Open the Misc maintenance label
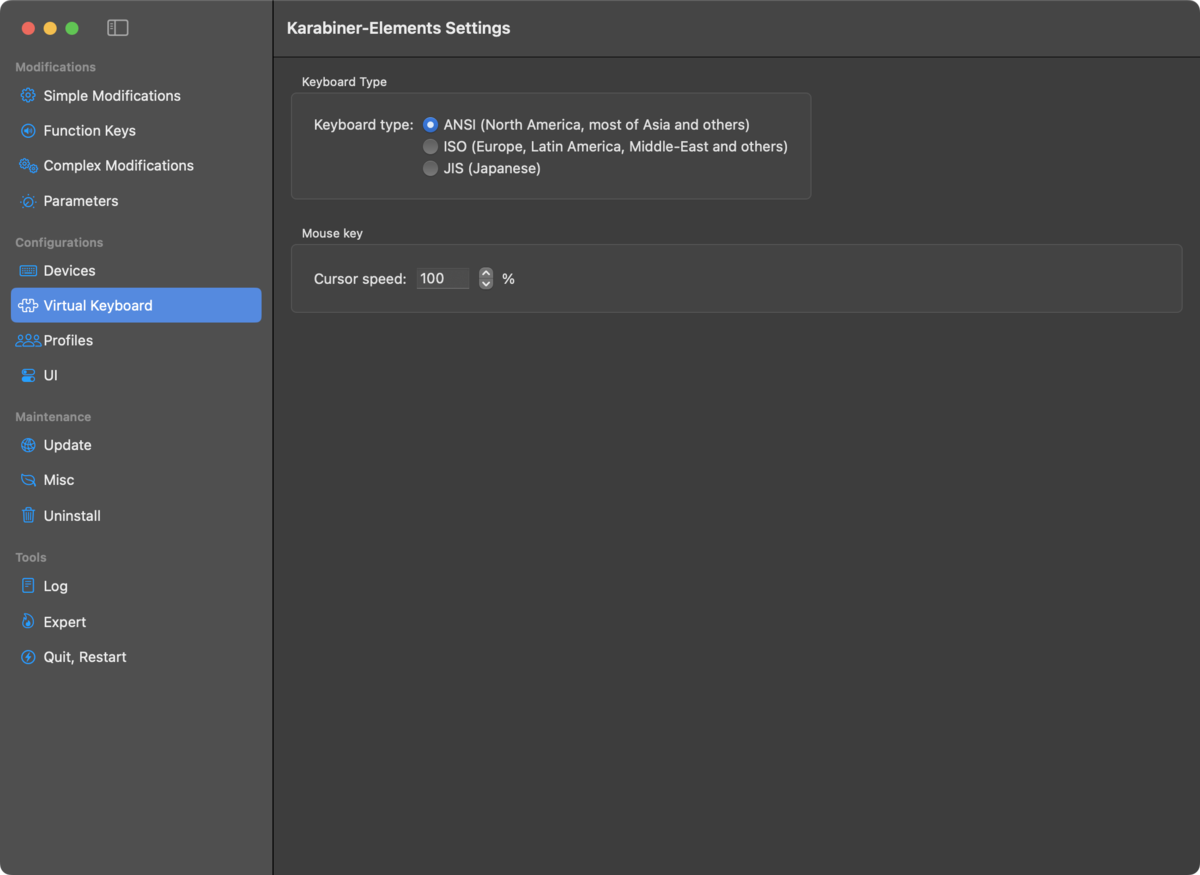 click(x=59, y=480)
